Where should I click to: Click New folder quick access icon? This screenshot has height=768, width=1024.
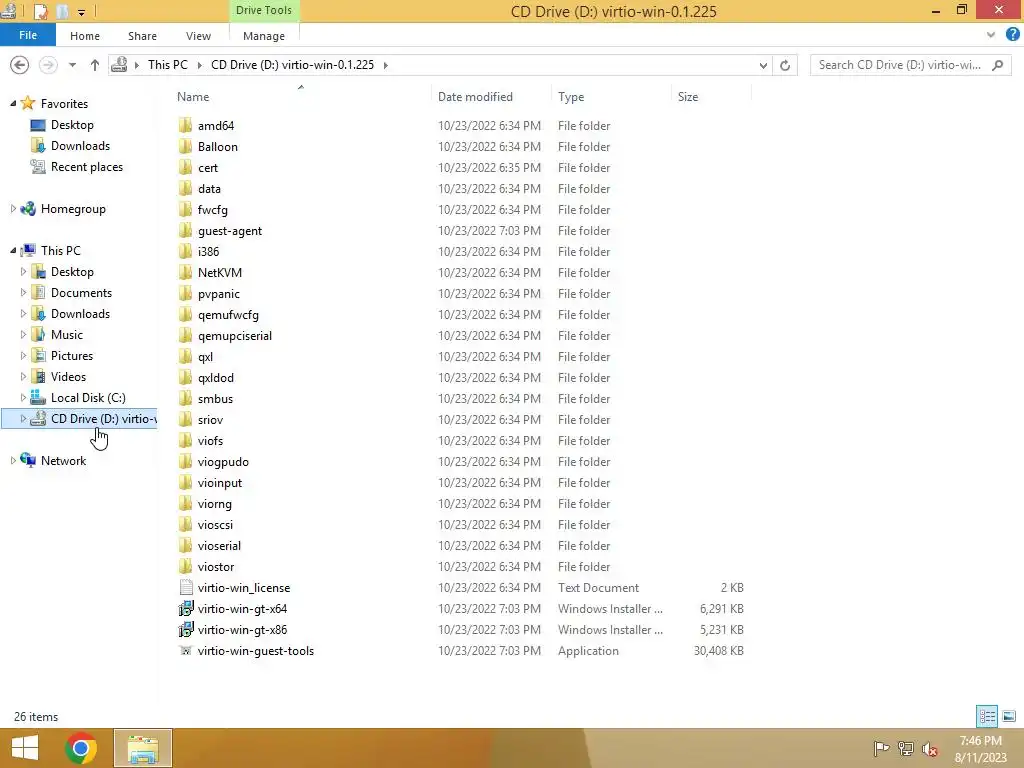click(63, 11)
